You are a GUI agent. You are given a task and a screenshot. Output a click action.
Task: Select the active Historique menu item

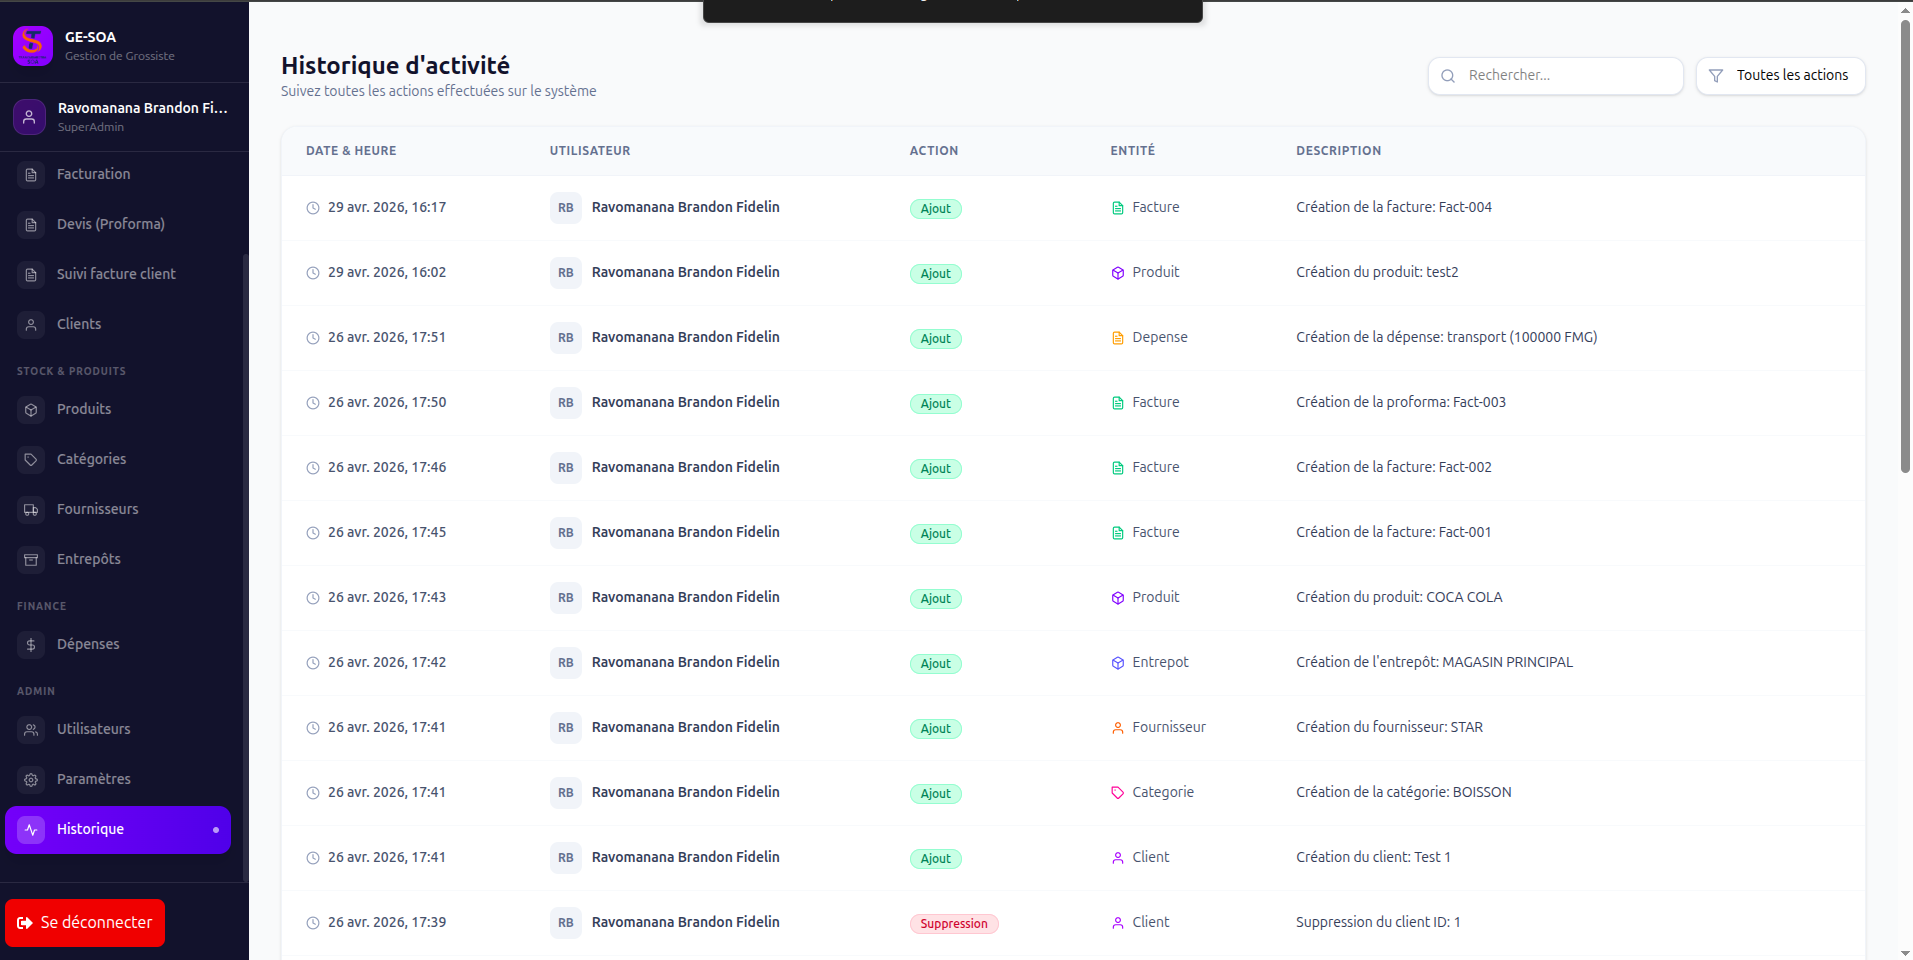click(x=118, y=830)
